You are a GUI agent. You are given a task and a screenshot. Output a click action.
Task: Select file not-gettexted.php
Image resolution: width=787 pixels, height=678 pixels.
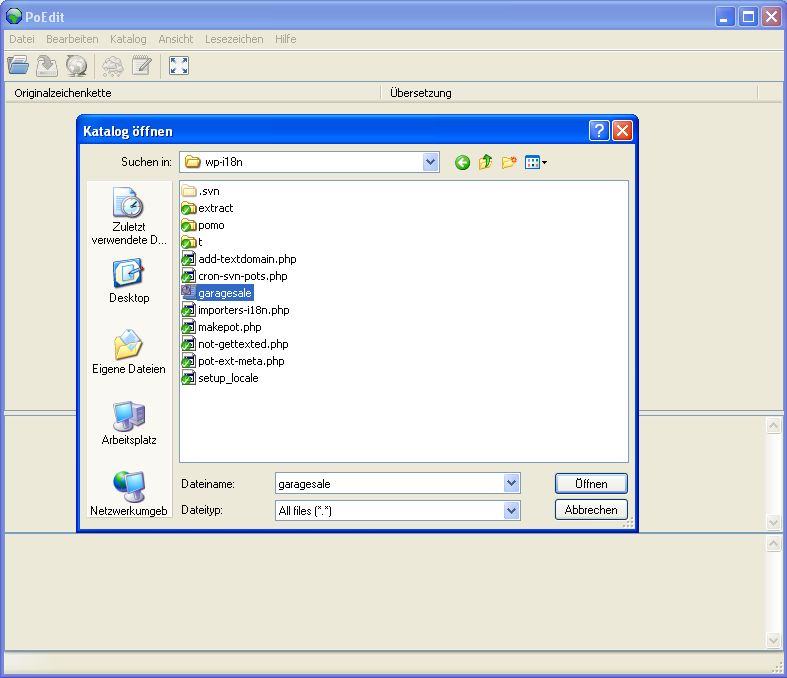(x=235, y=344)
